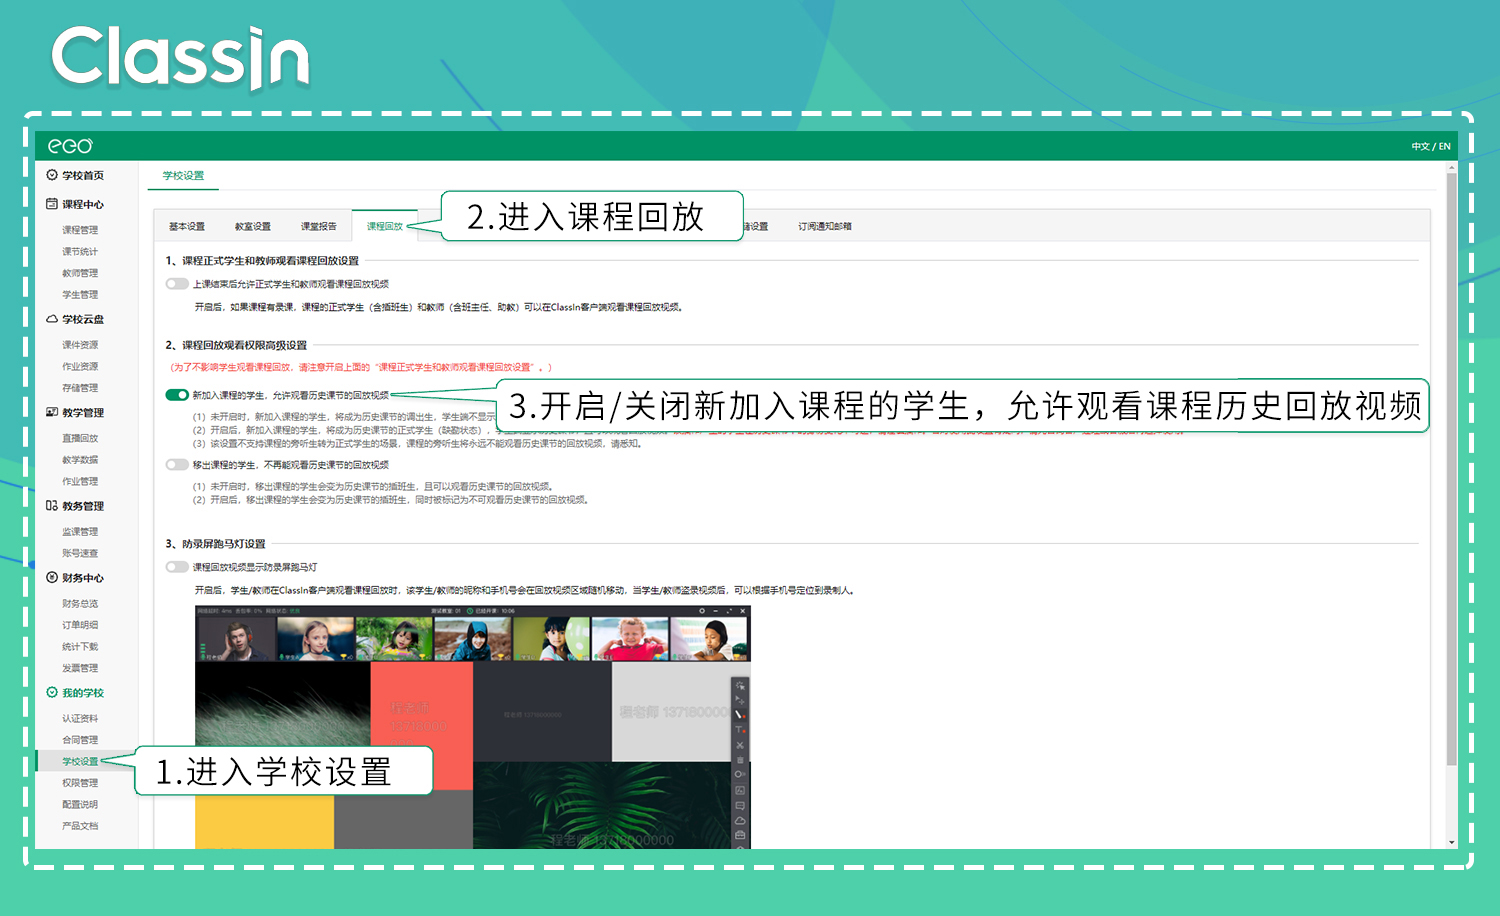This screenshot has width=1500, height=916.
Task: Open 教学数据 in the sidebar
Action: tap(80, 460)
